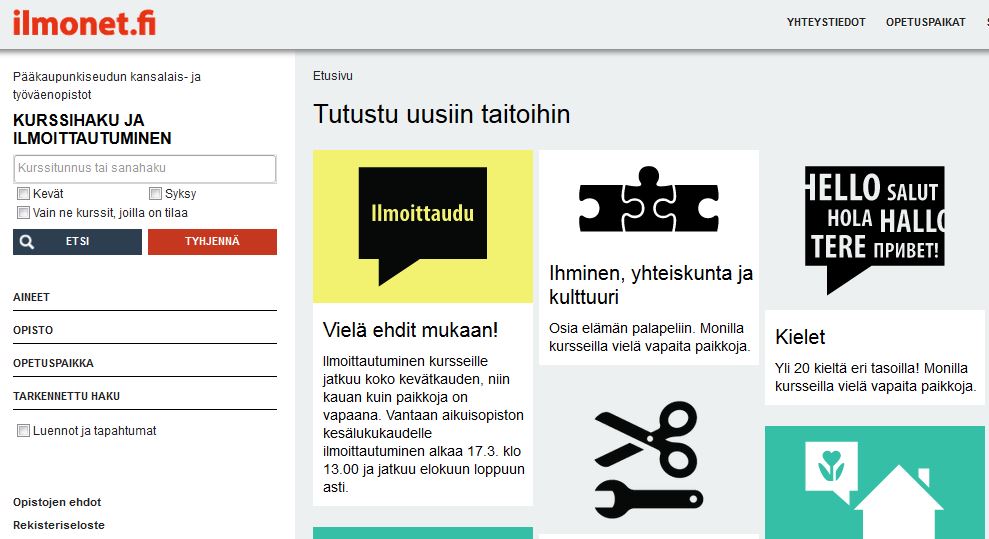This screenshot has height=539, width=989.
Task: Expand the Aineet section
Action: [x=32, y=298]
